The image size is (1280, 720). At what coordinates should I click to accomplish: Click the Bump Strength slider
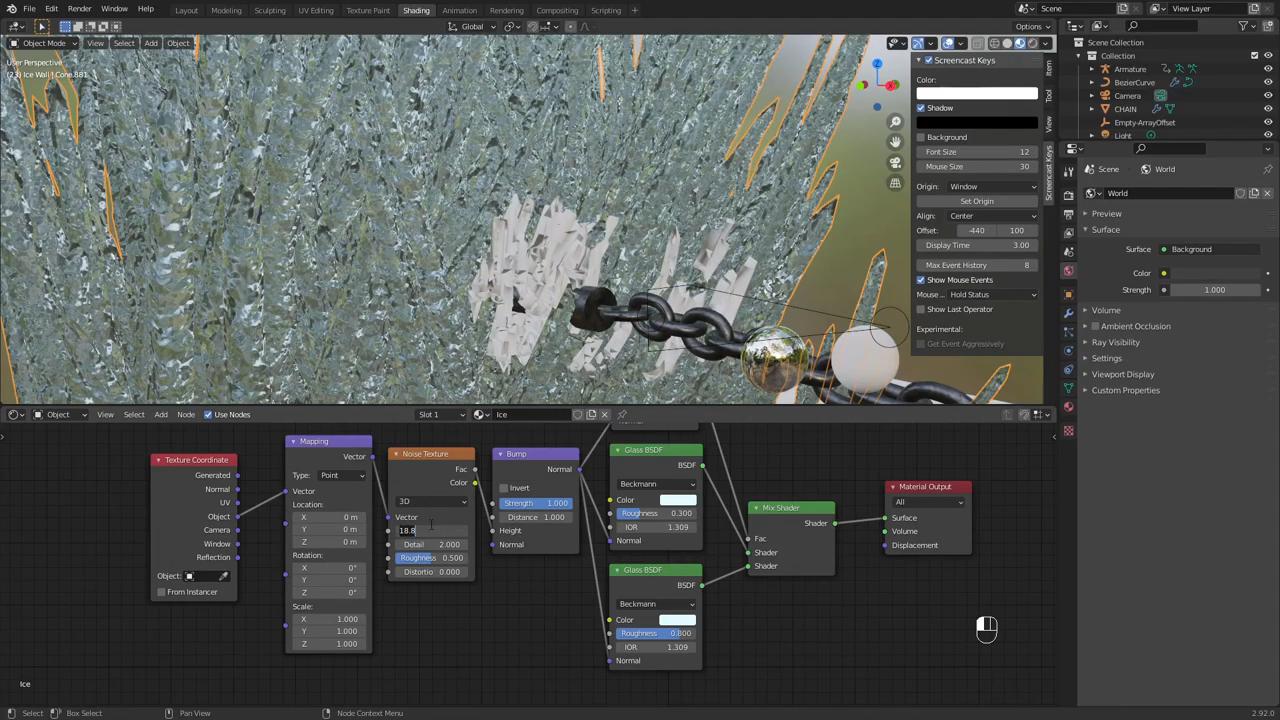pyautogui.click(x=536, y=503)
